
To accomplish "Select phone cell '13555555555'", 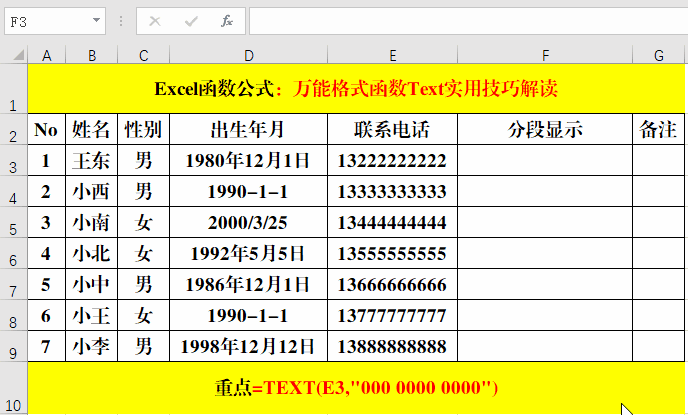I will [392, 254].
